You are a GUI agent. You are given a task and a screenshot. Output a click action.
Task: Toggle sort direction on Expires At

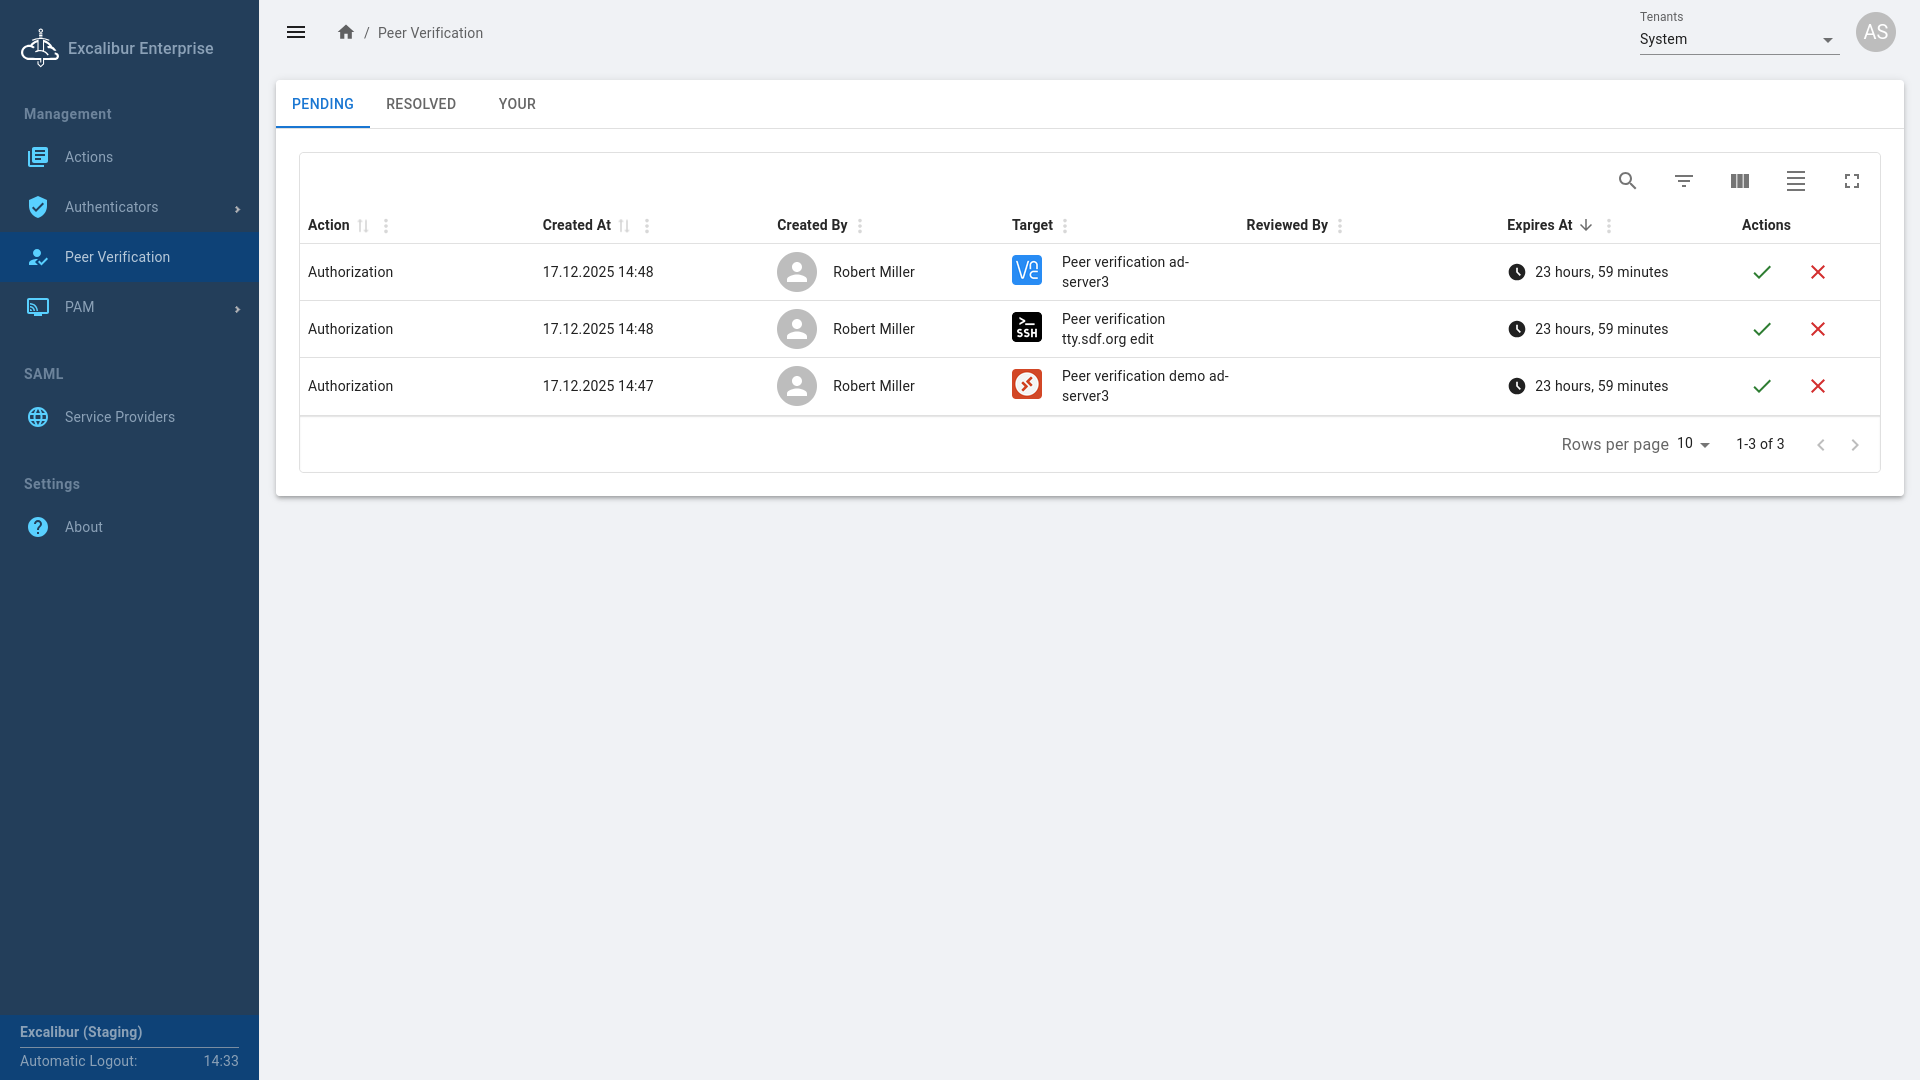(1586, 225)
